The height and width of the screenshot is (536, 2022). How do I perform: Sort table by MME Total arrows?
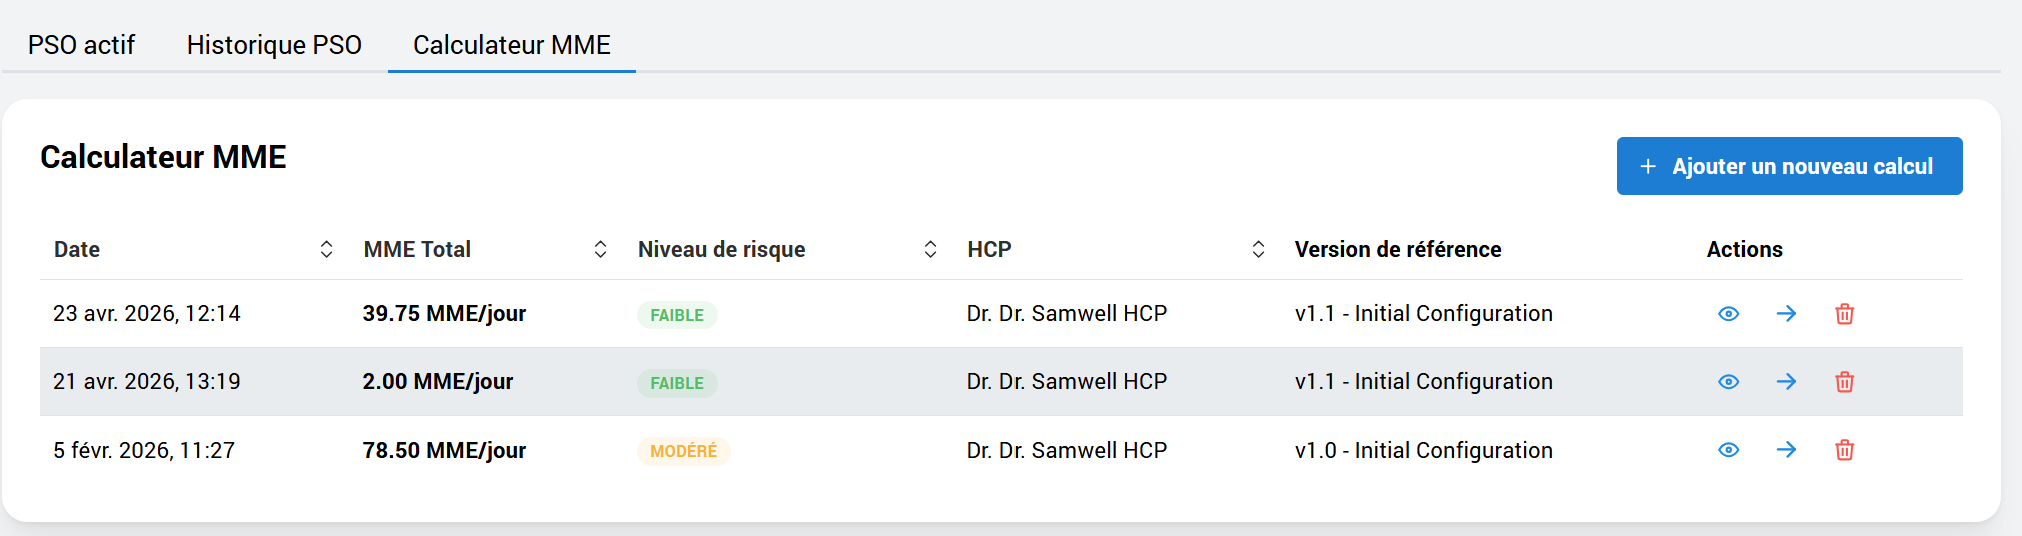pyautogui.click(x=600, y=249)
